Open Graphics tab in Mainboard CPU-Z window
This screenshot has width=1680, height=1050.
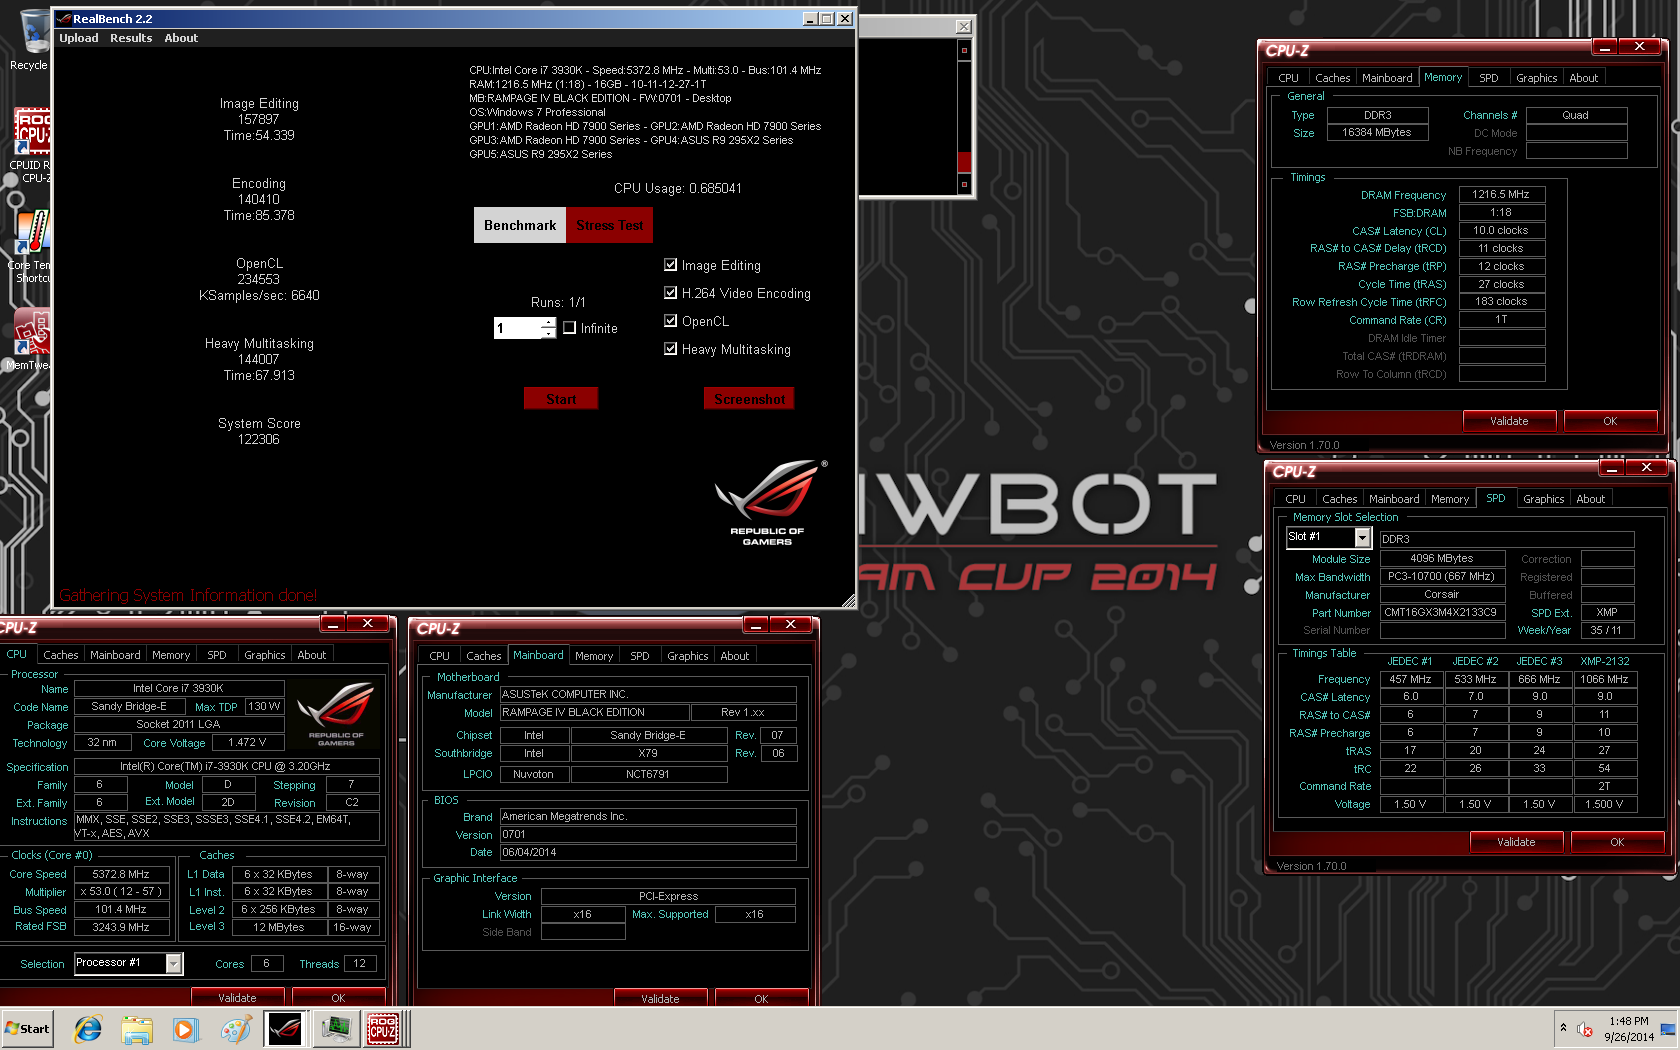688,656
